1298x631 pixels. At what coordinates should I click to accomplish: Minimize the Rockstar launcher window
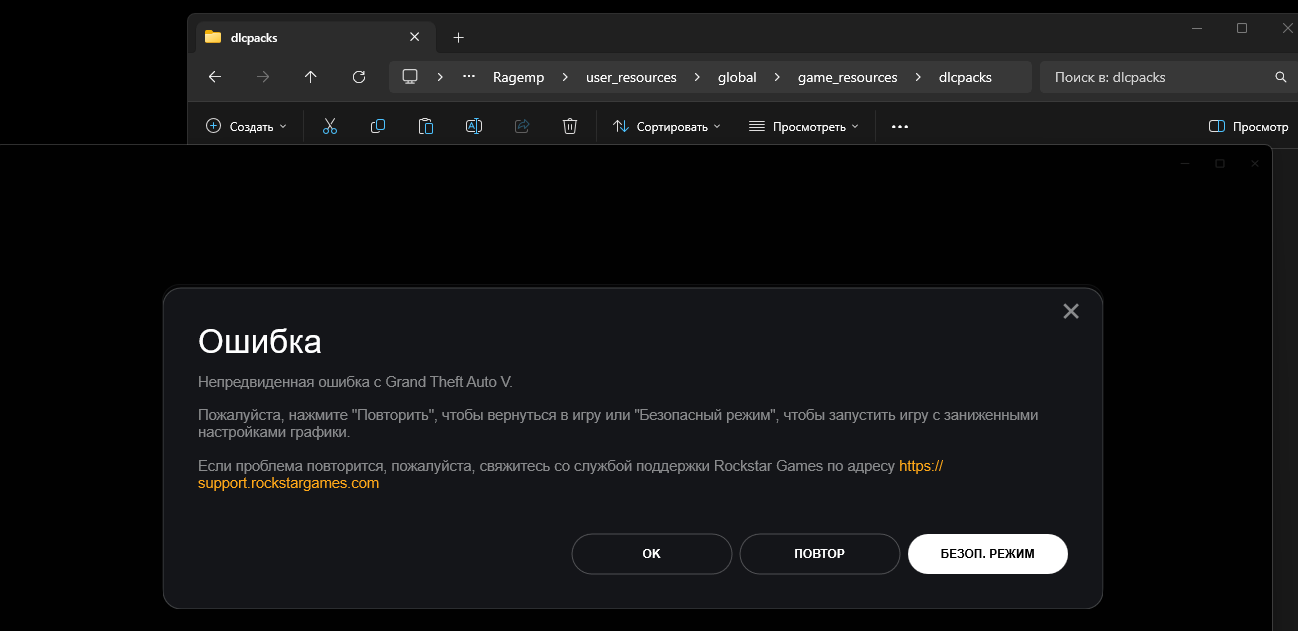tap(1185, 163)
